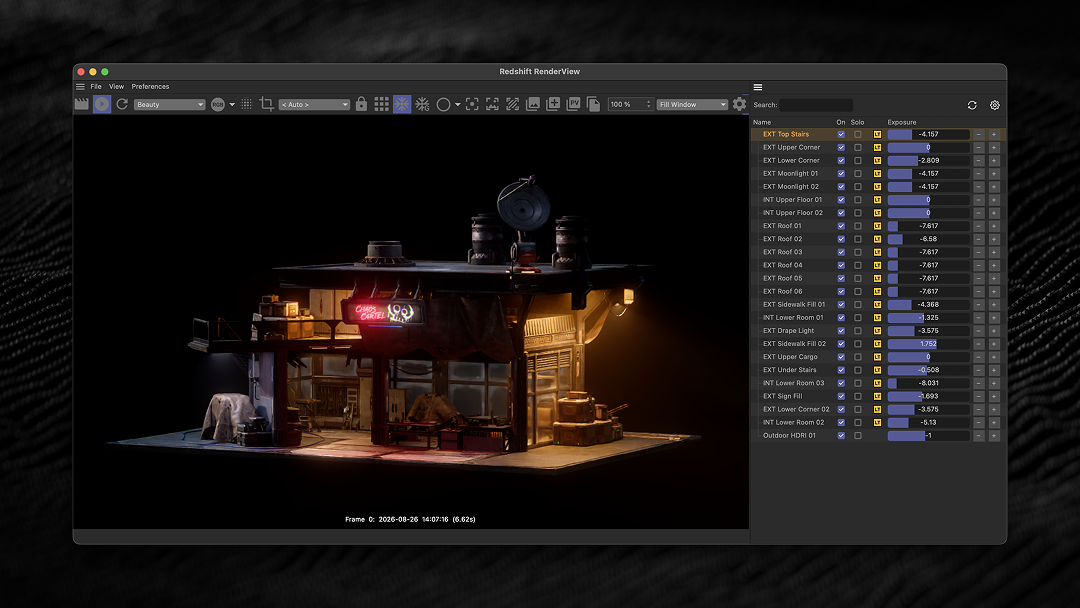Click the plus button for EXT Top Stairs

994,134
